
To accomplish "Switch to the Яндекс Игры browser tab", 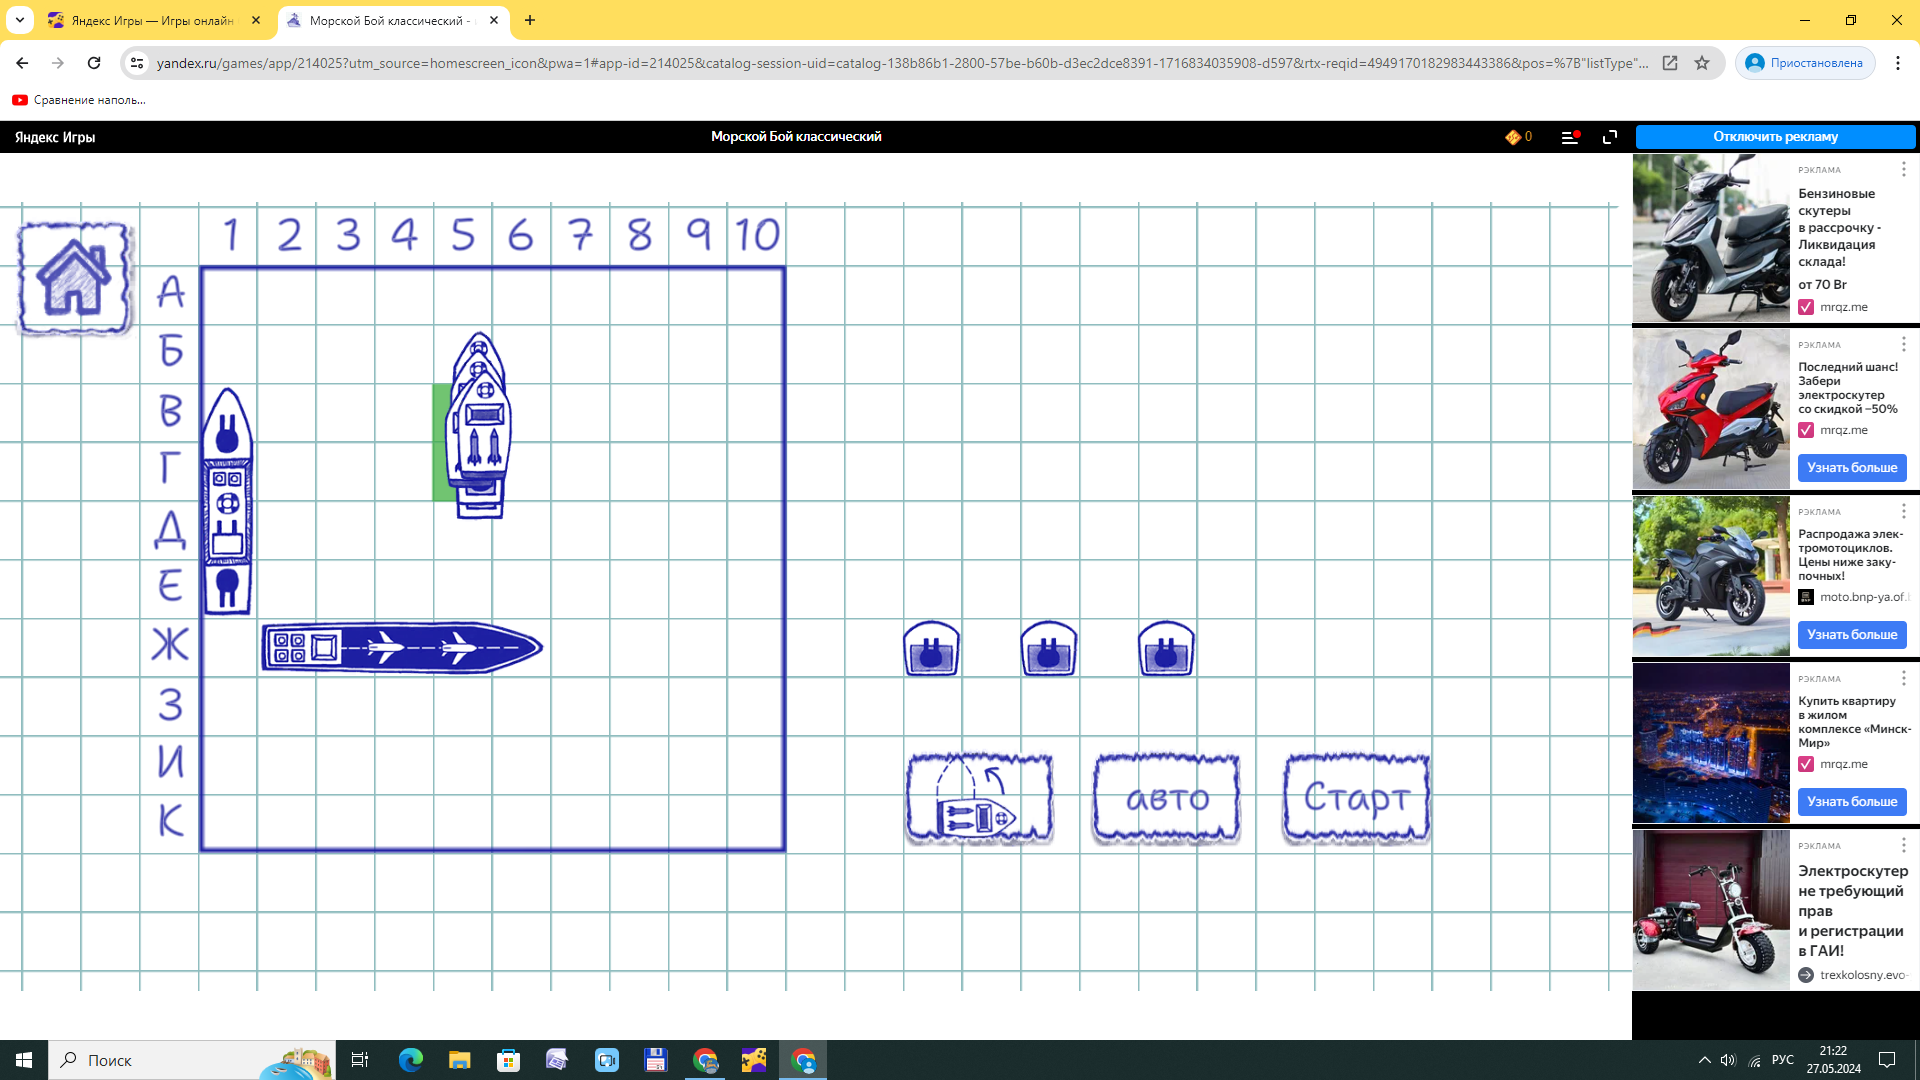I will coord(152,20).
